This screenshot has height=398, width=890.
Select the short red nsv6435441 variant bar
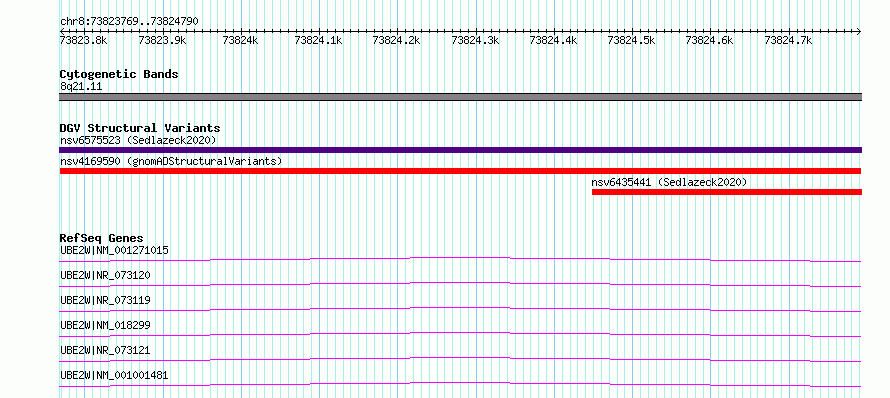[727, 192]
